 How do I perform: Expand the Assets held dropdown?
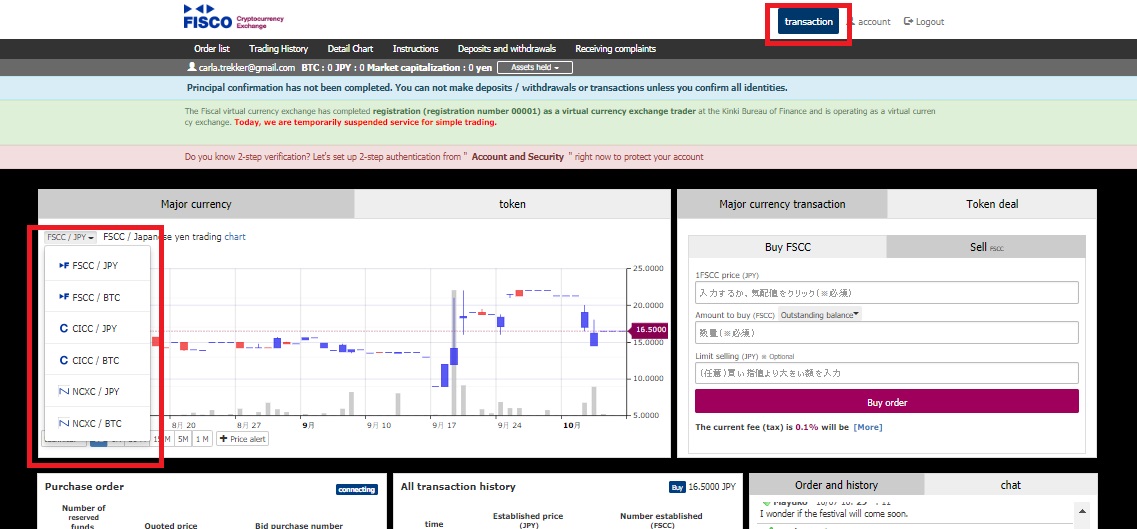click(535, 67)
